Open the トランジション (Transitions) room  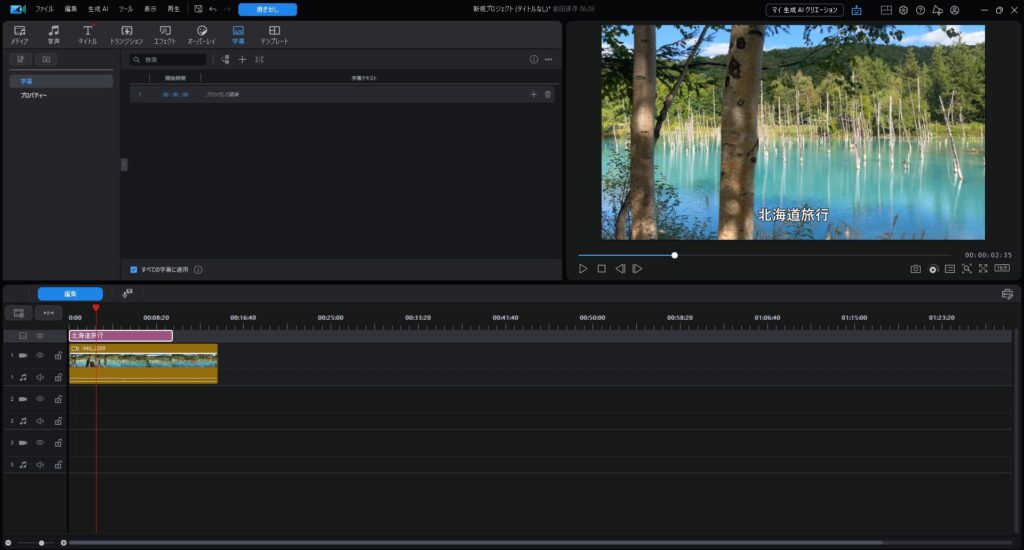tap(126, 34)
